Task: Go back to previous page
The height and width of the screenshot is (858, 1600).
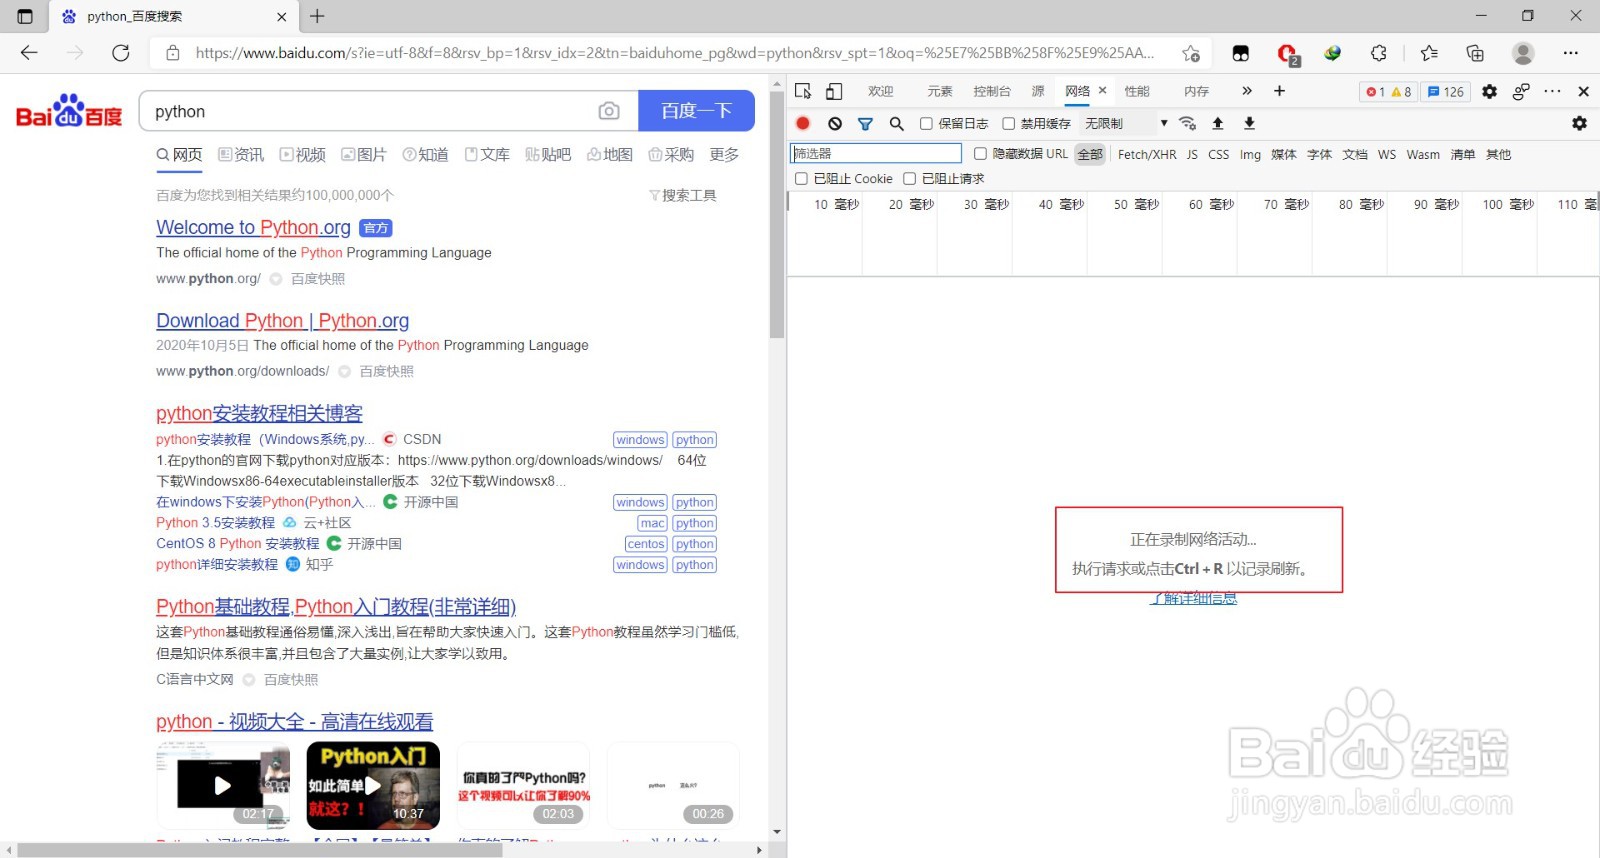Action: point(29,53)
